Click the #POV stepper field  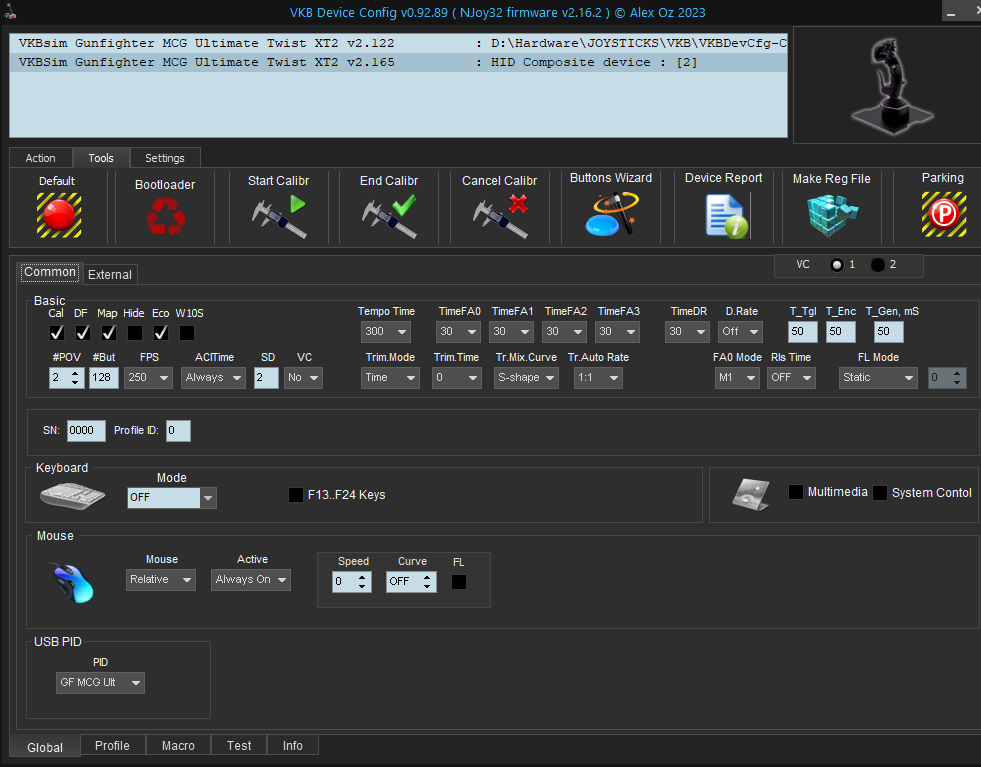click(66, 378)
